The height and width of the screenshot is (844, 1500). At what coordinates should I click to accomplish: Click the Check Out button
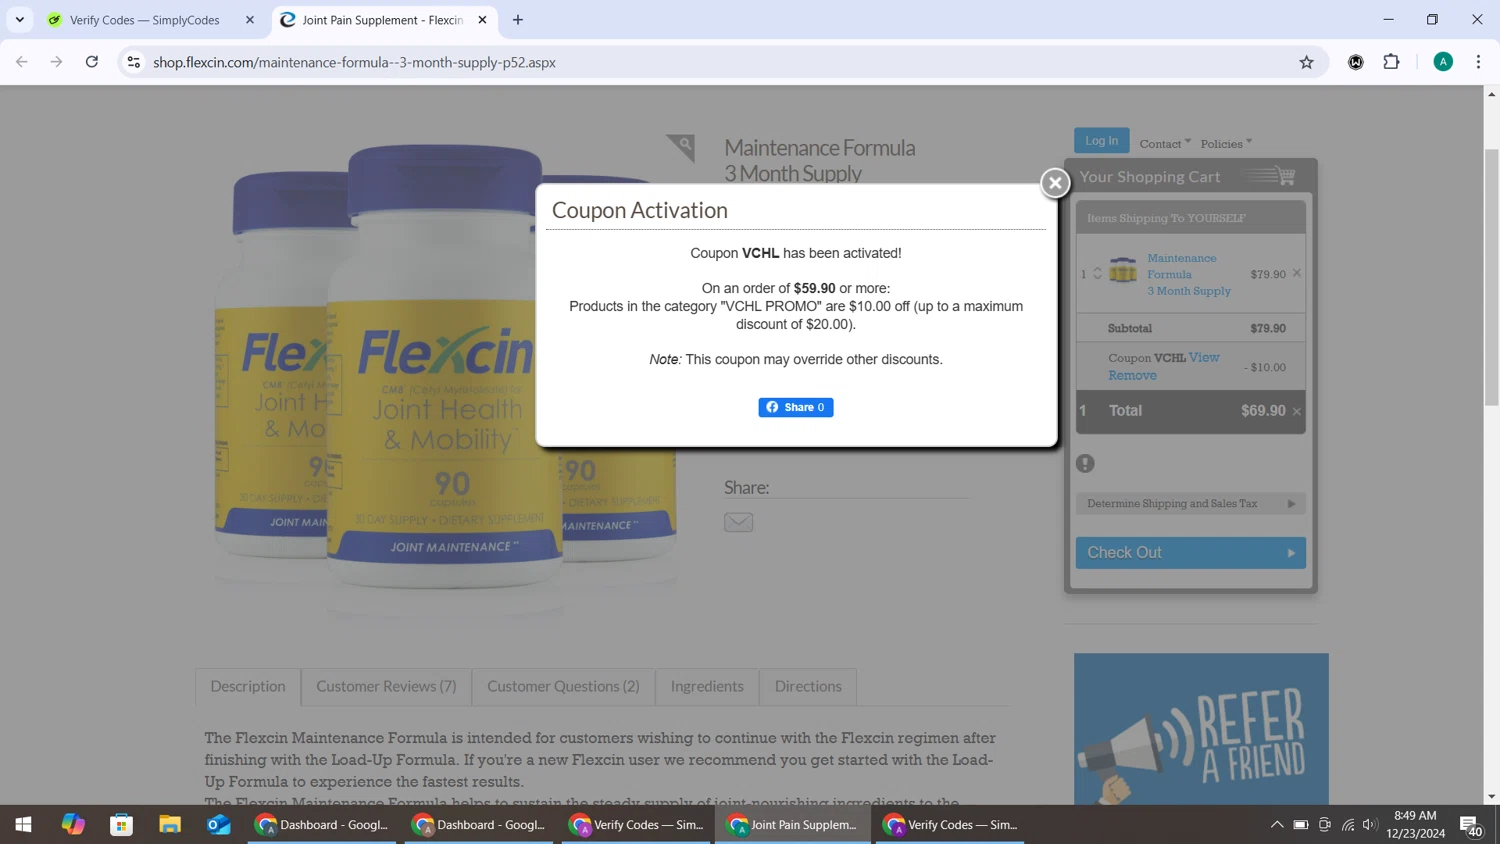[x=1190, y=552]
